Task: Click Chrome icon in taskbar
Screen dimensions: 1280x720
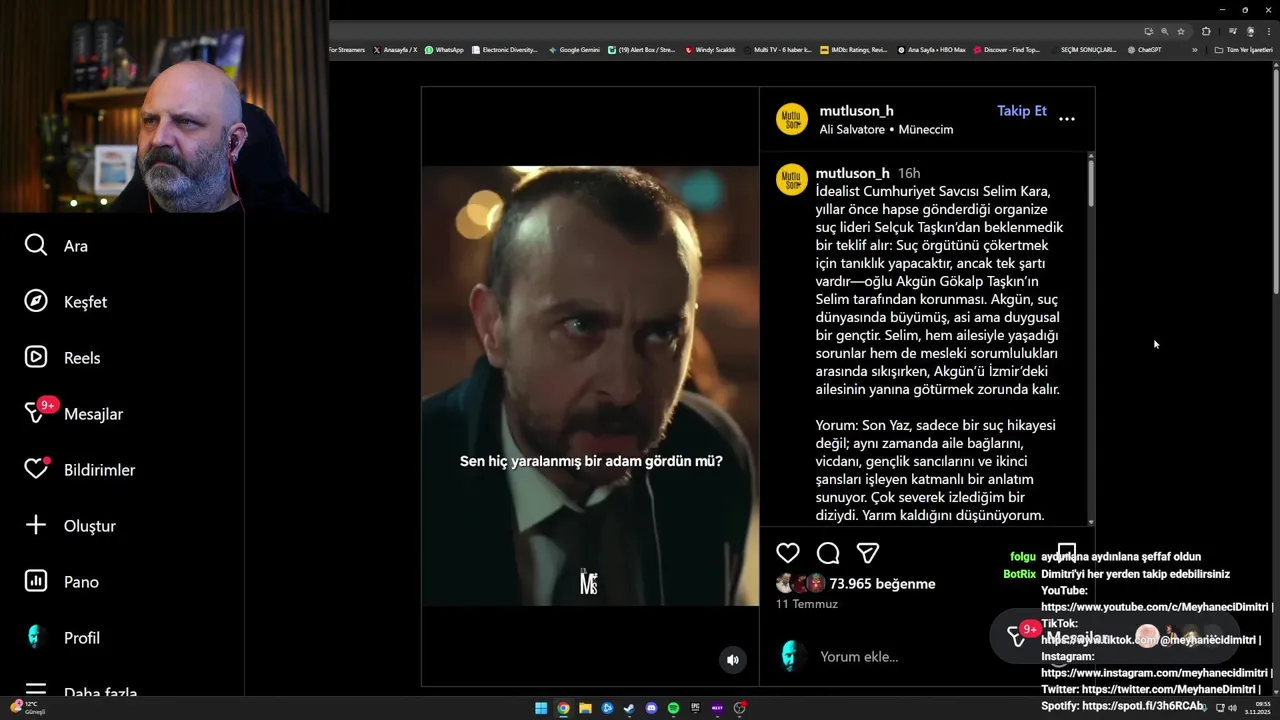Action: point(563,708)
